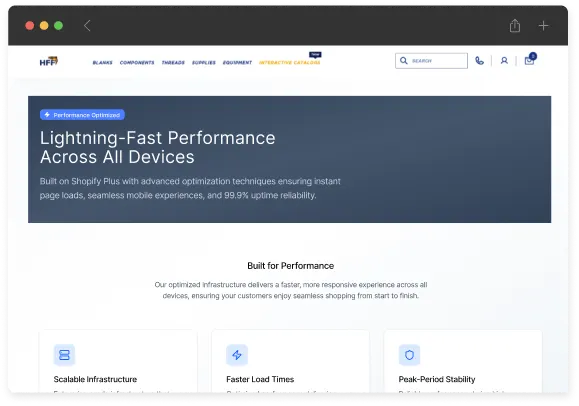
Task: Open Interactive Catalogs link
Action: tap(290, 62)
